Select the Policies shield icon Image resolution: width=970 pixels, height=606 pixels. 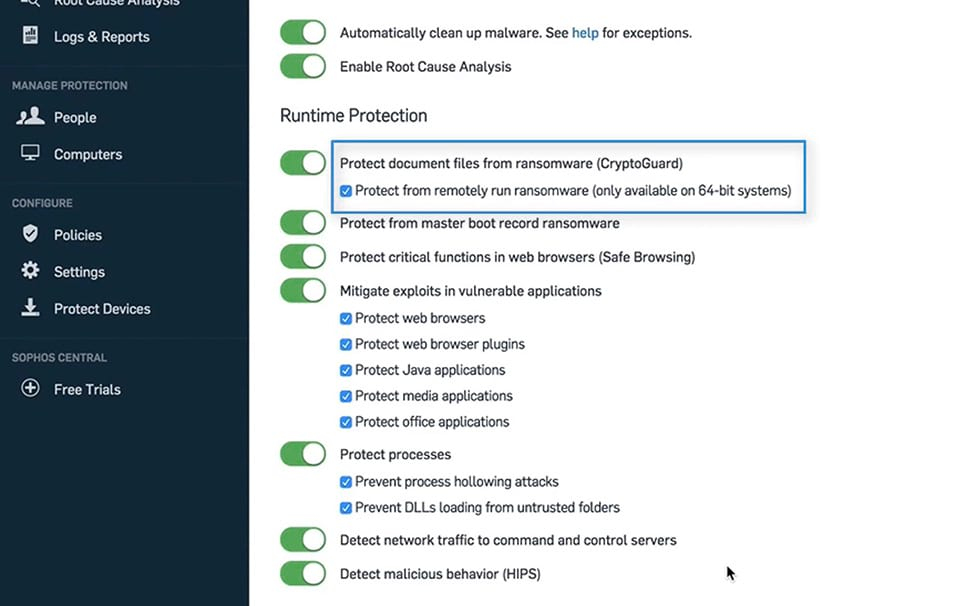pos(30,234)
